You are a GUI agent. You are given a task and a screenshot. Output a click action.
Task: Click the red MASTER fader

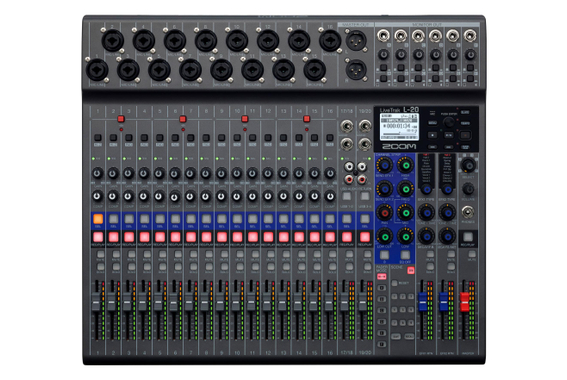(464, 302)
